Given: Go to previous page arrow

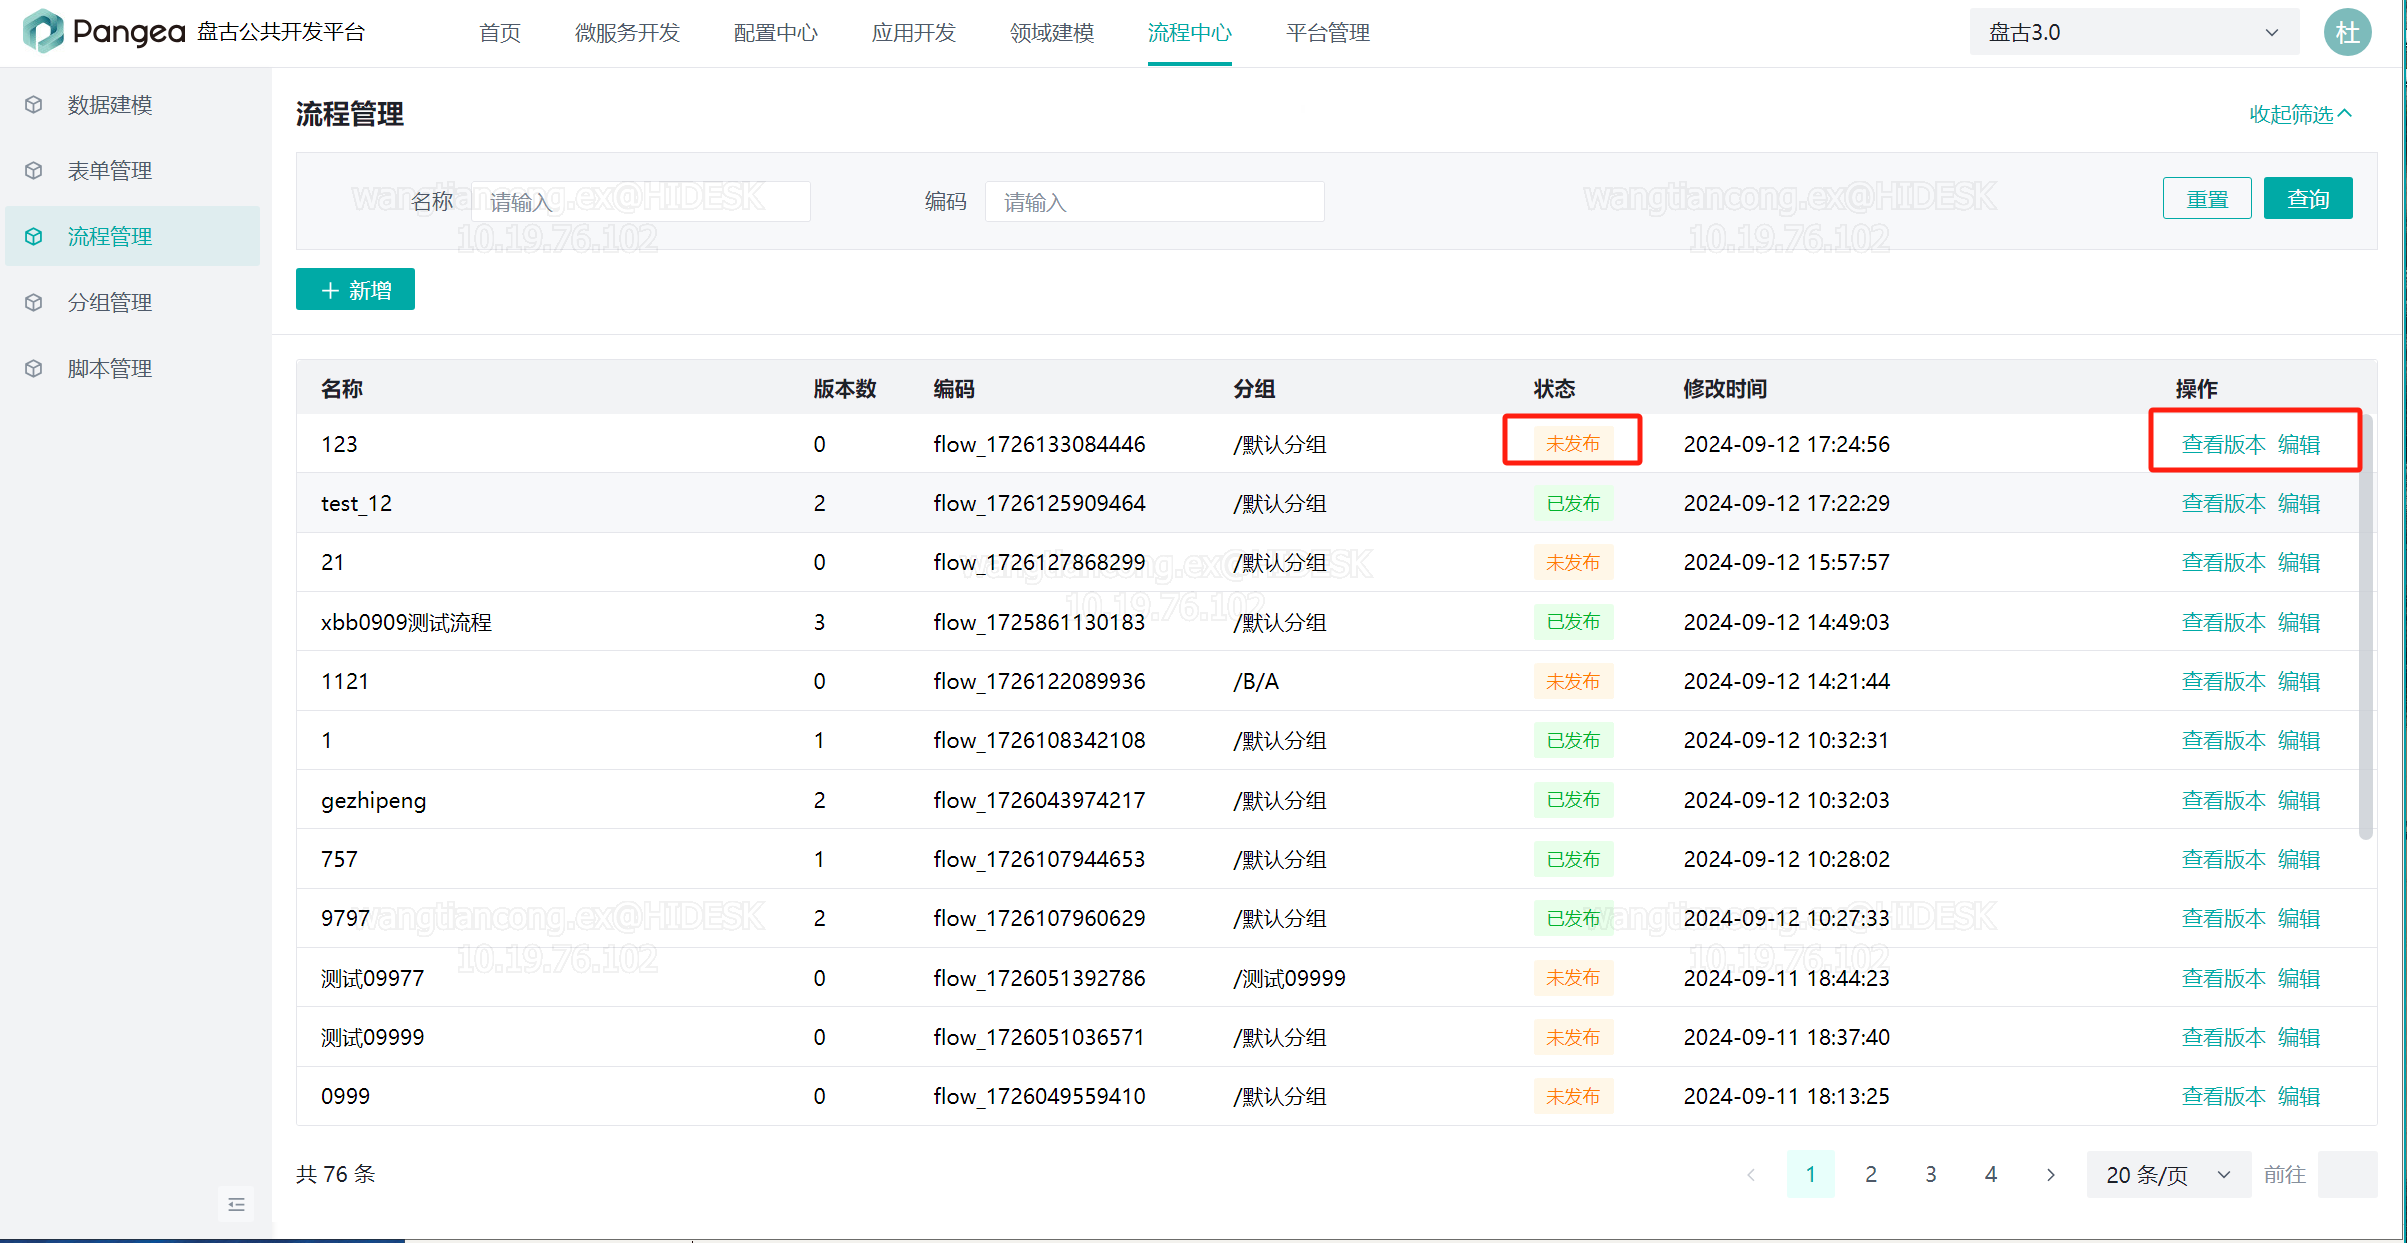Looking at the screenshot, I should pyautogui.click(x=1751, y=1174).
